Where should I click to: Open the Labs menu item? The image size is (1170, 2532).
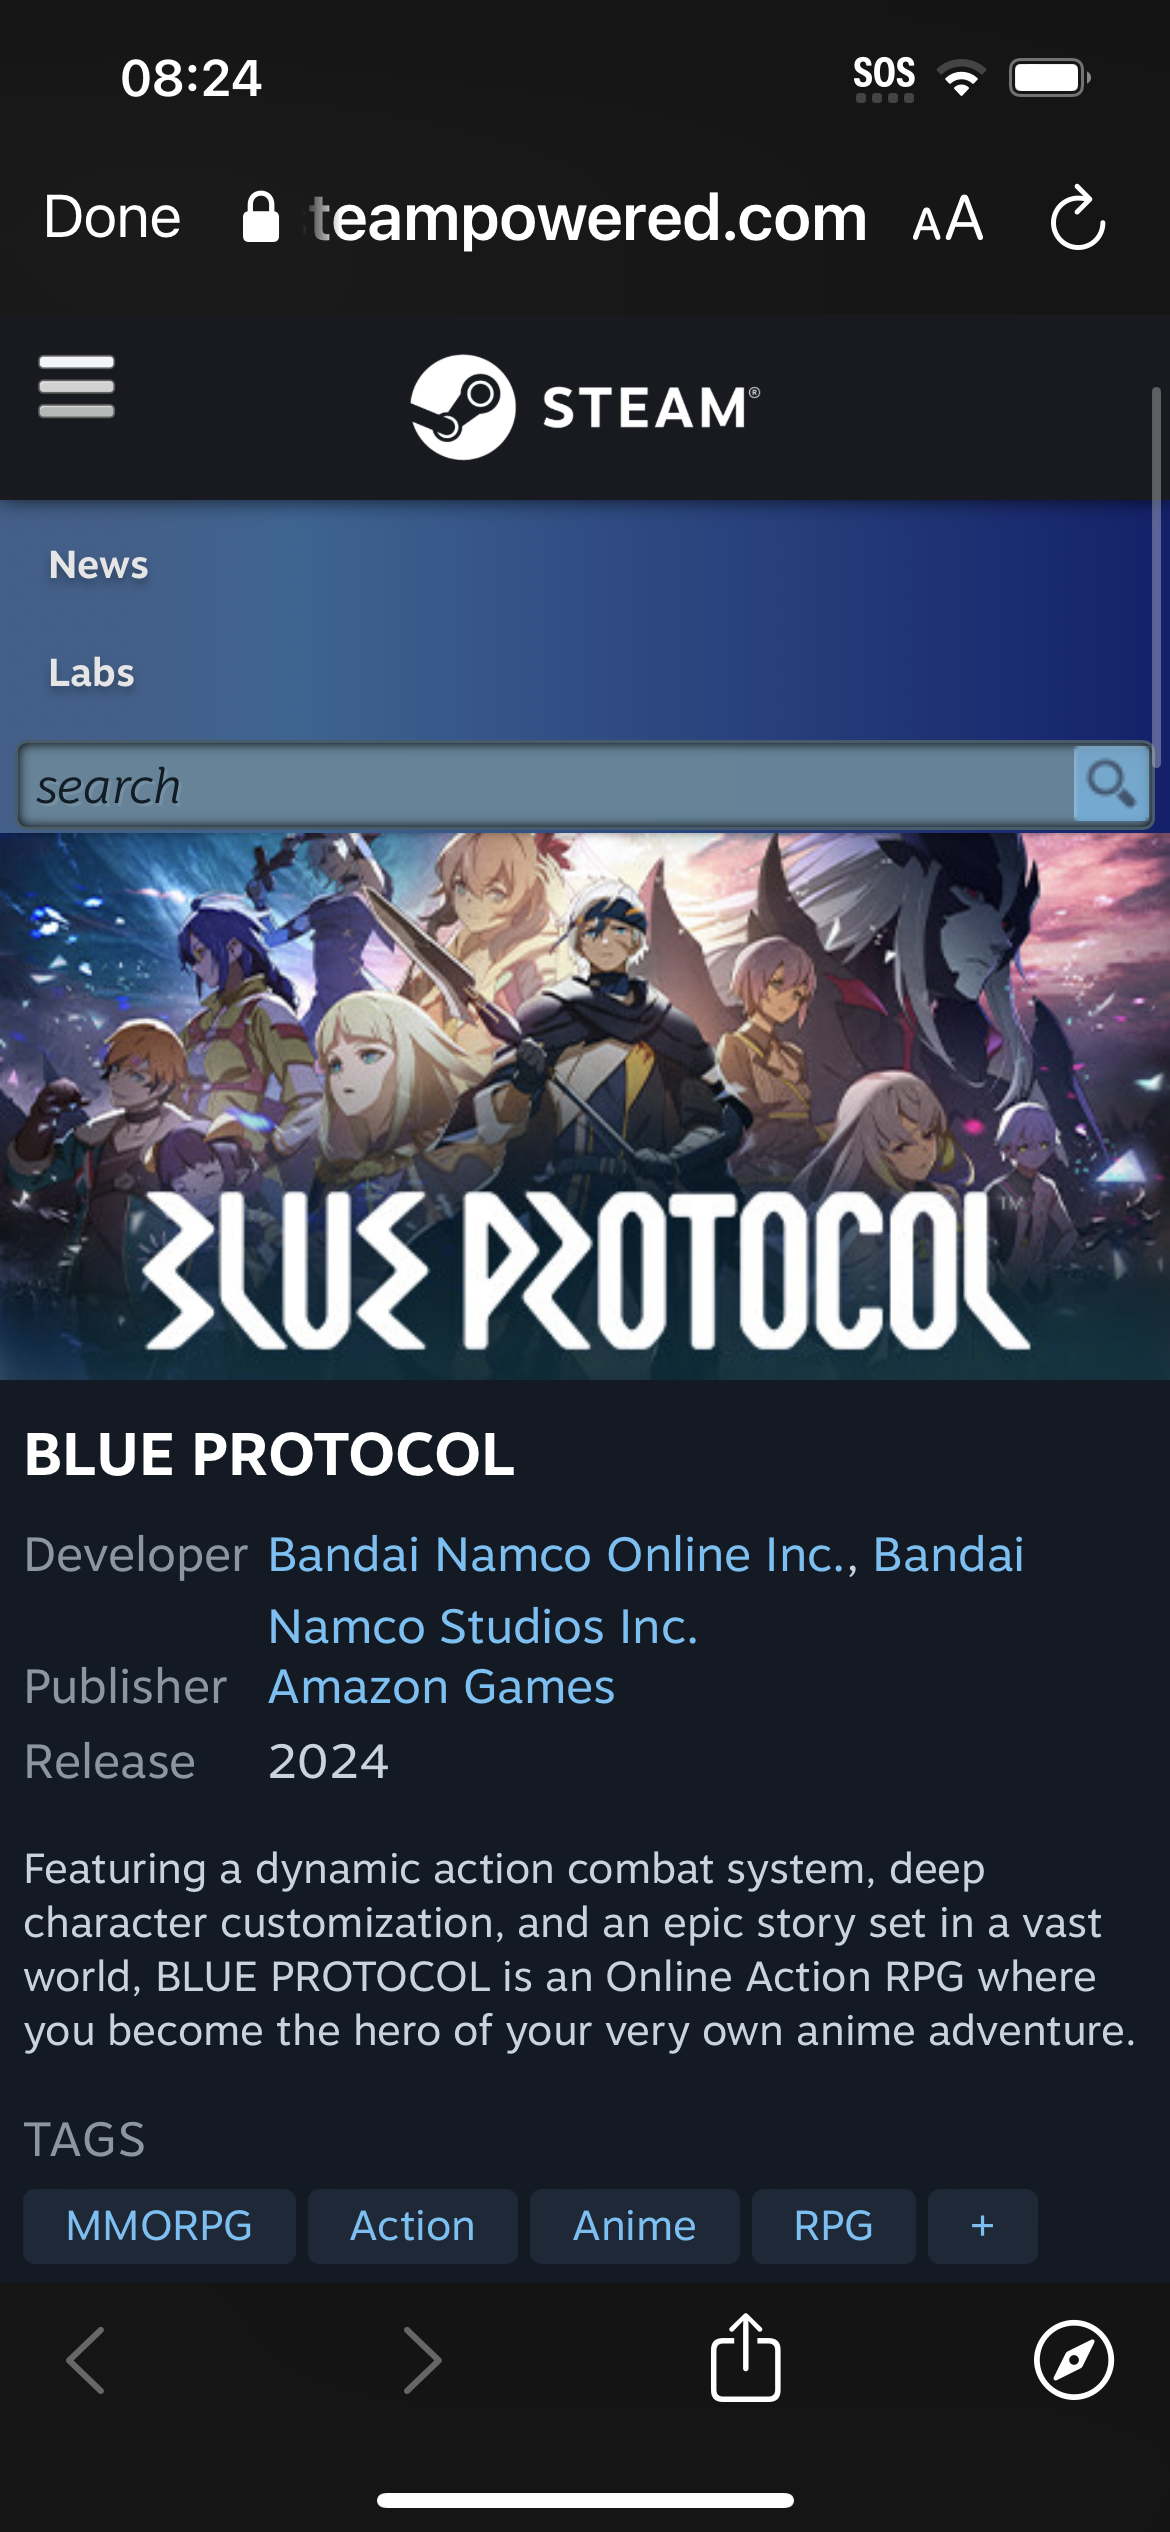[92, 673]
